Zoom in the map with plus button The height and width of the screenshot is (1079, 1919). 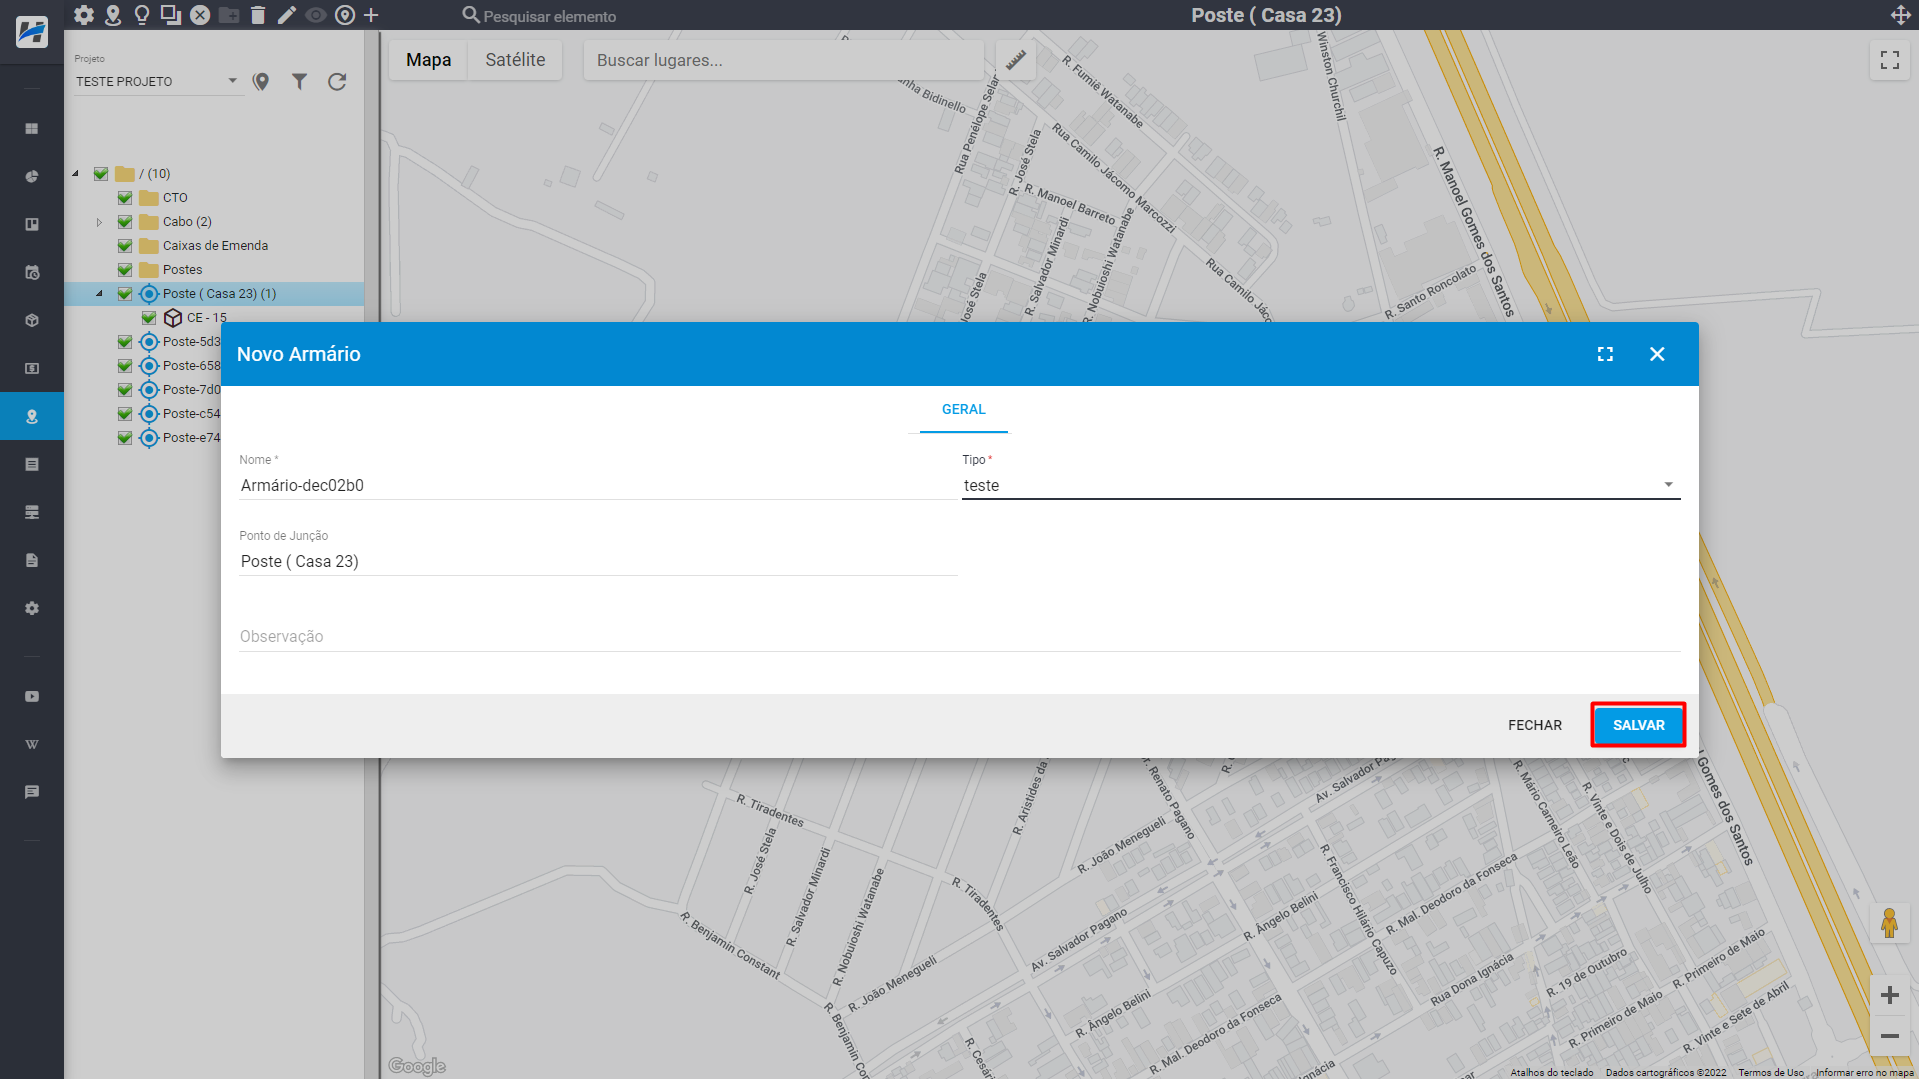pos(1889,995)
